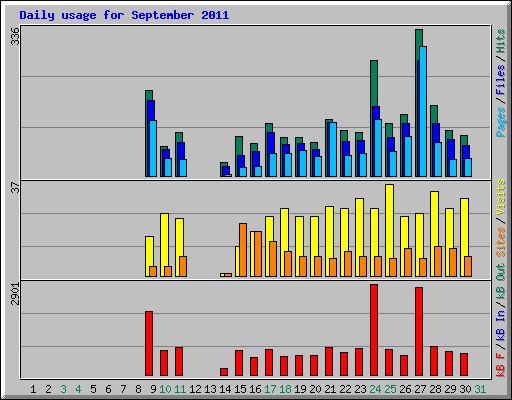Click day label 12 on the axis
The width and height of the screenshot is (512, 400).
coord(195,389)
